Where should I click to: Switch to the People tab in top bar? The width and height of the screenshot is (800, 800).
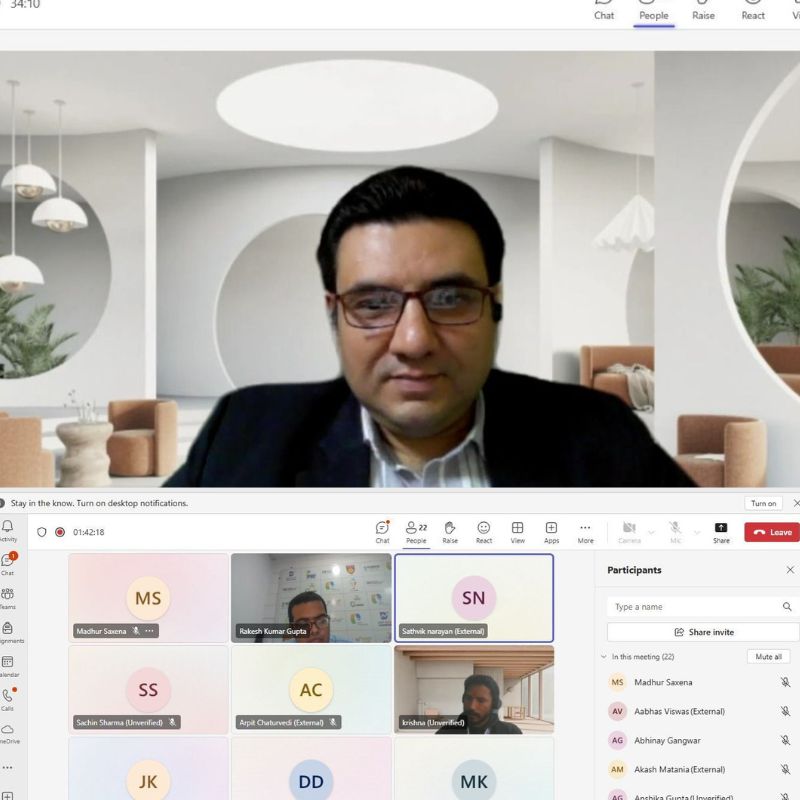(654, 12)
